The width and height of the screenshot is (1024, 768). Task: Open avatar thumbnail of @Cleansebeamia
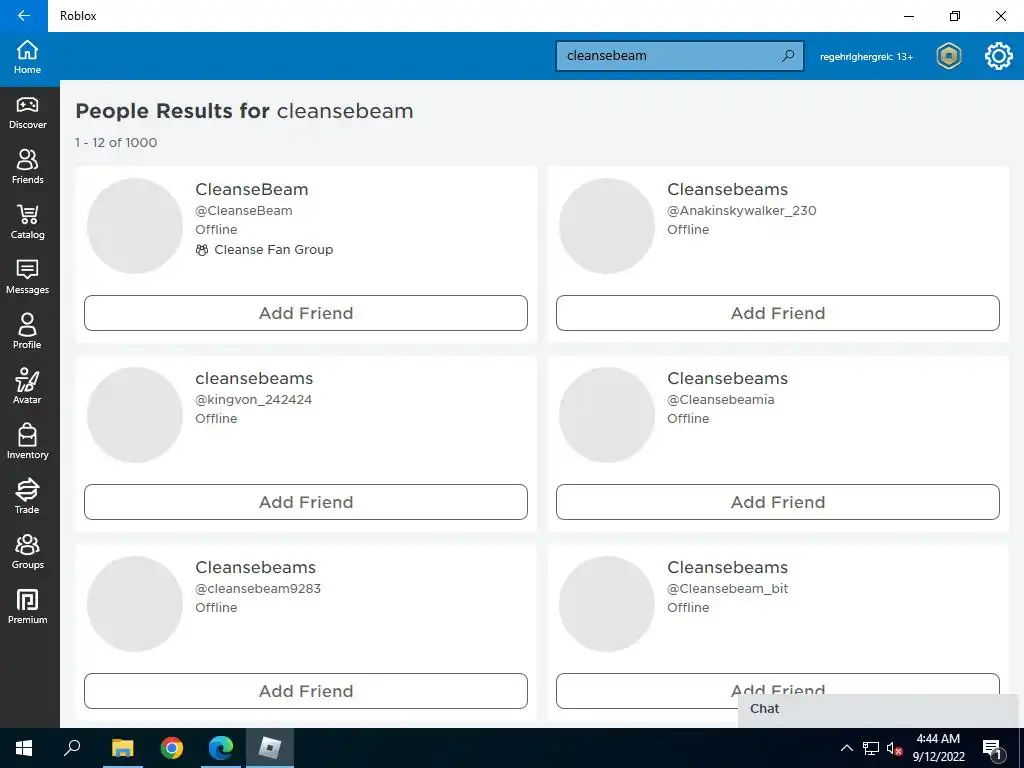point(607,415)
